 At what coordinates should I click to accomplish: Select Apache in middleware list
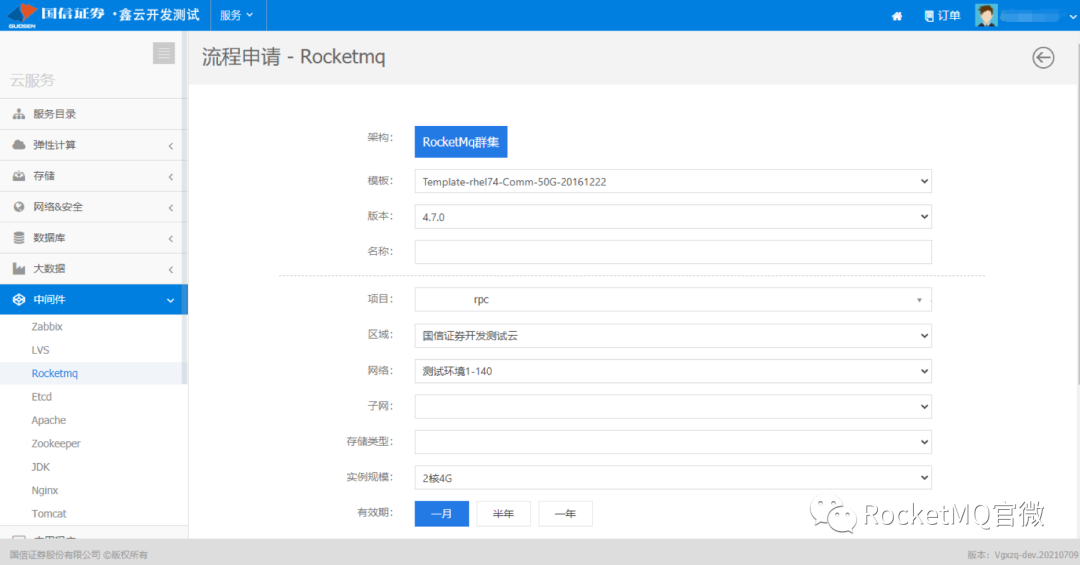(x=48, y=420)
